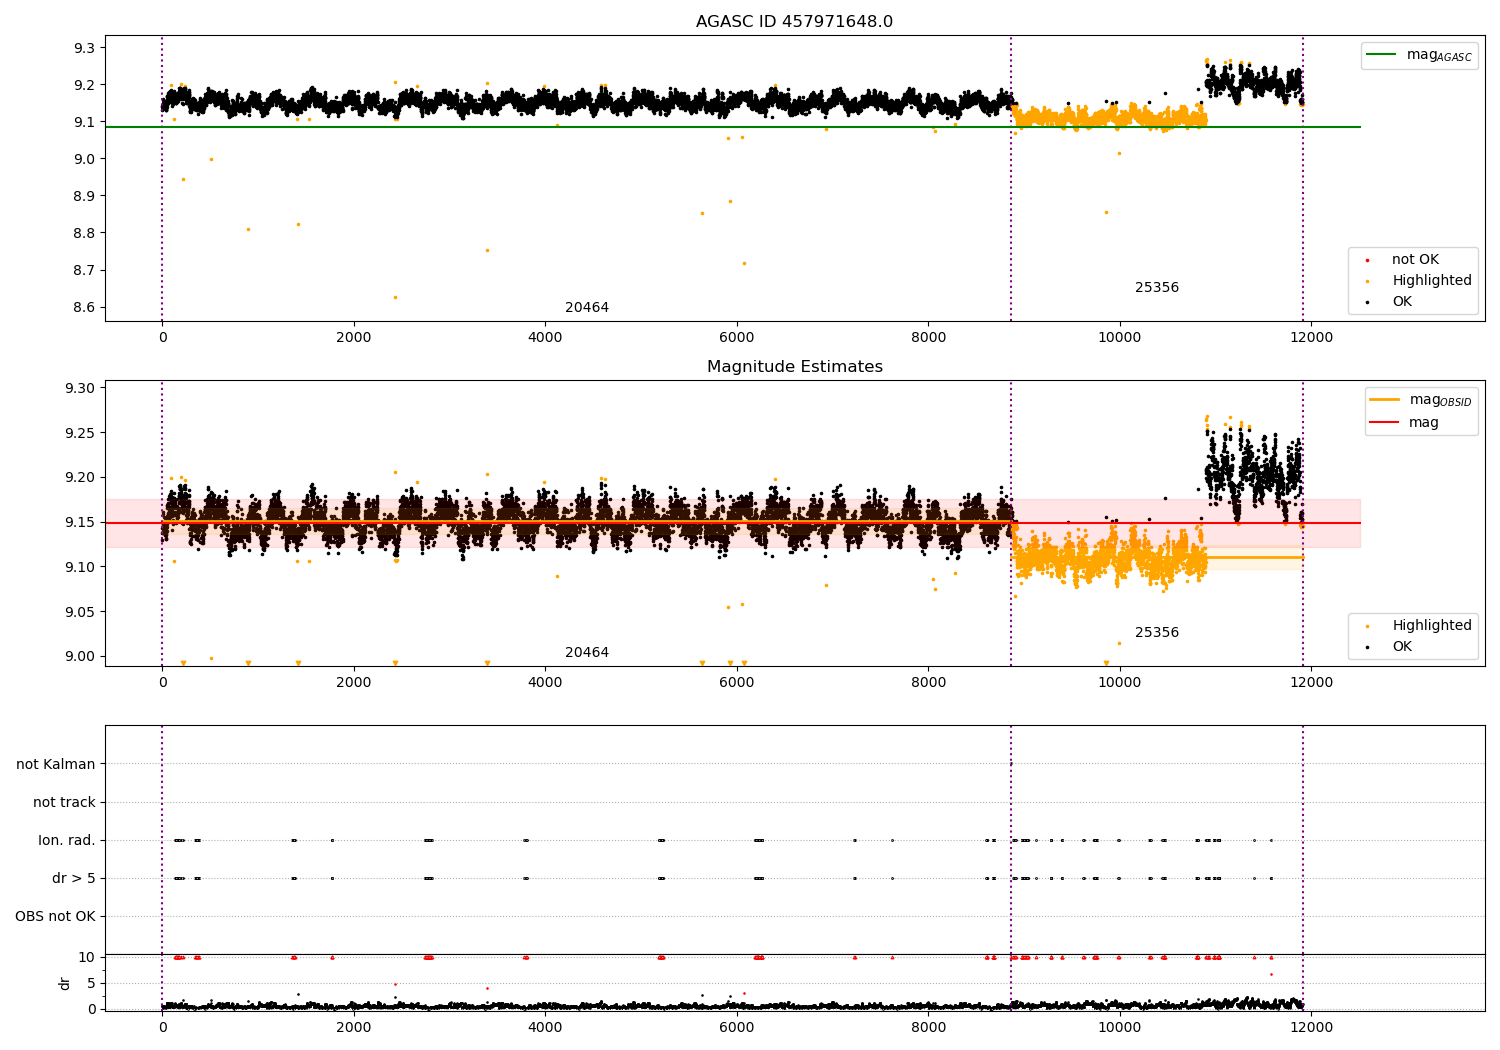Click the 10000 x-tick under Magnitude Estimates plot
Image resolution: width=1500 pixels, height=1050 pixels.
[x=1120, y=683]
